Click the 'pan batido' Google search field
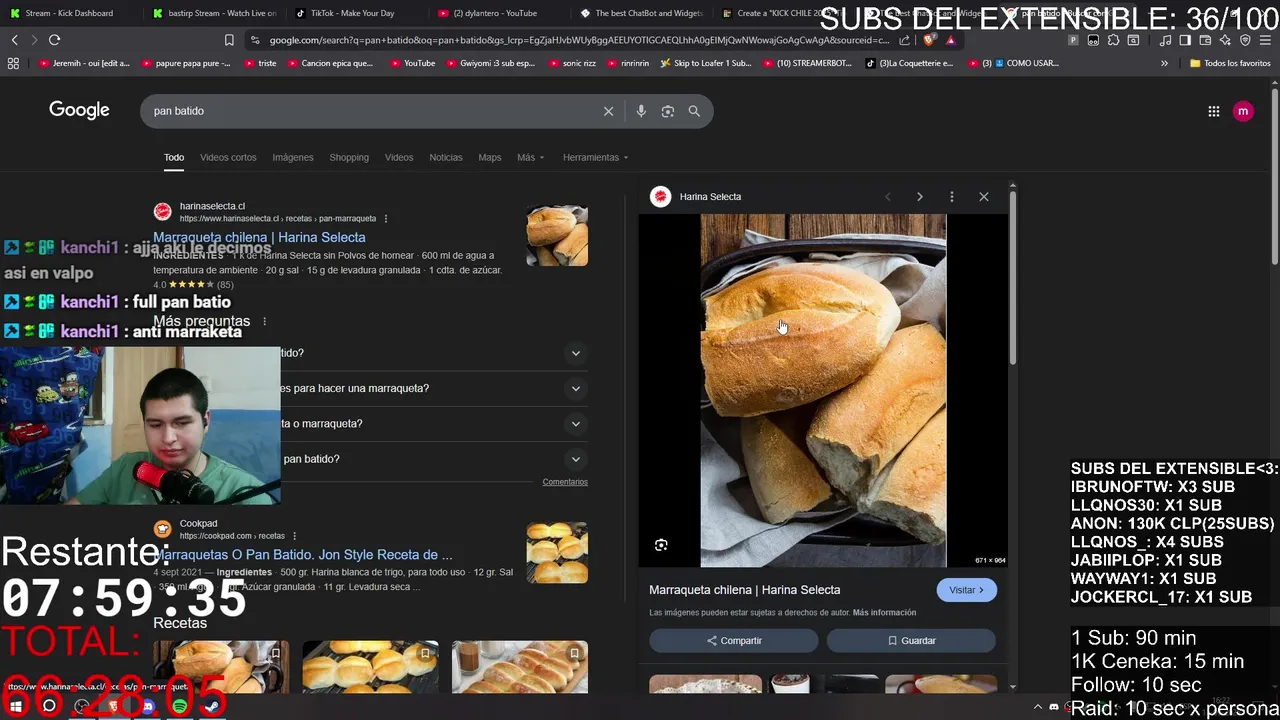The height and width of the screenshot is (720, 1280). 370,111
